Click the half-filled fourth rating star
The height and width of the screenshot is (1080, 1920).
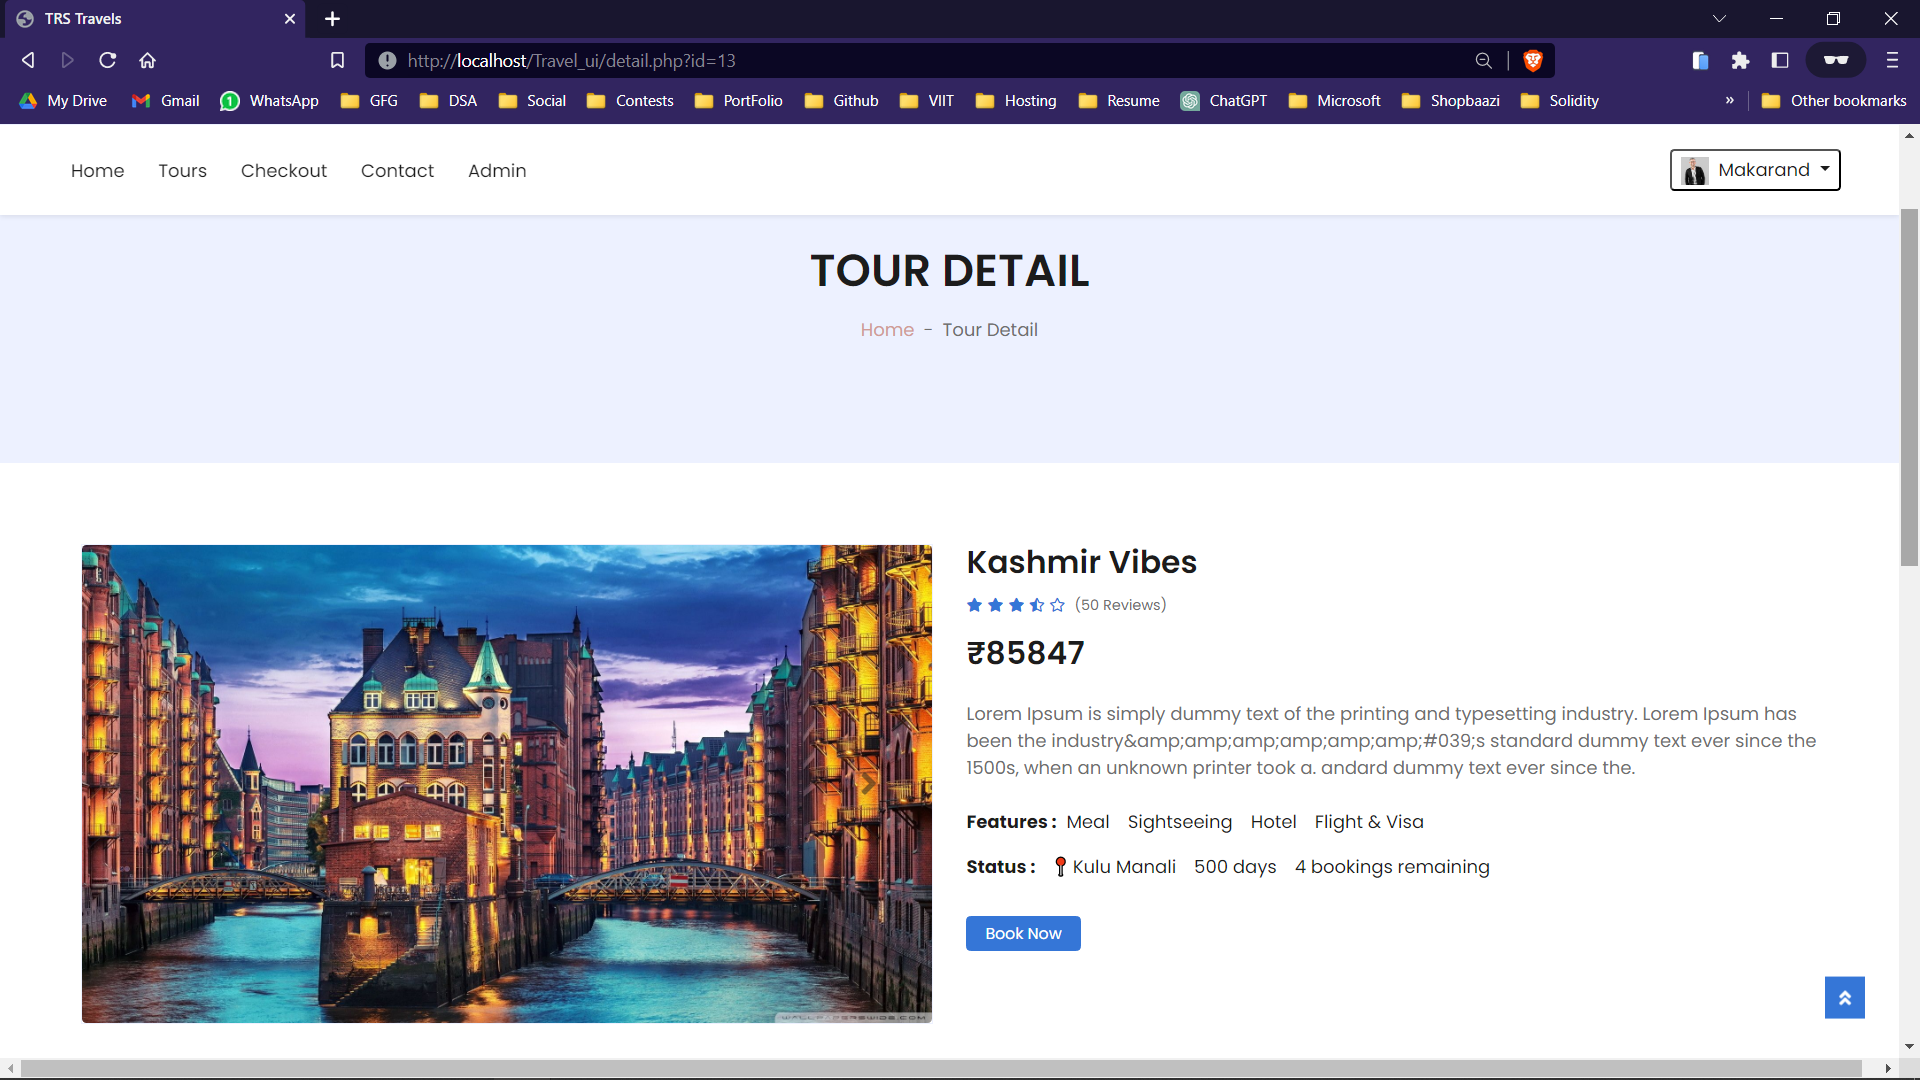pyautogui.click(x=1037, y=605)
